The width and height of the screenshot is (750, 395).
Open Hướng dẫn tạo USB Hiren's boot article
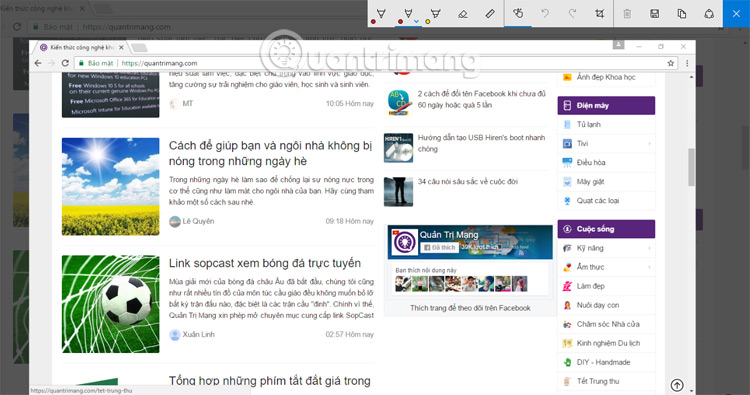pyautogui.click(x=481, y=143)
